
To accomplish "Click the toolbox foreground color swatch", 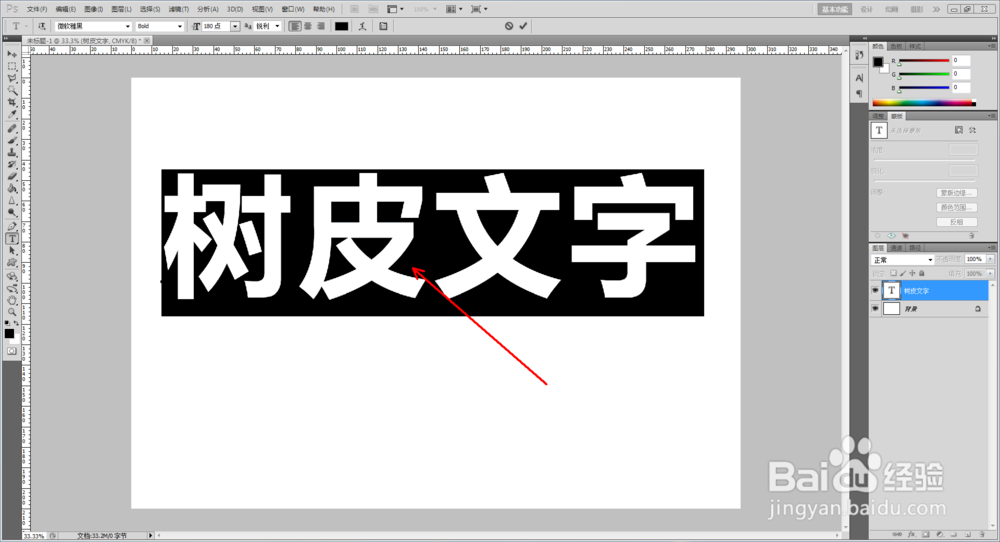I will point(9,333).
